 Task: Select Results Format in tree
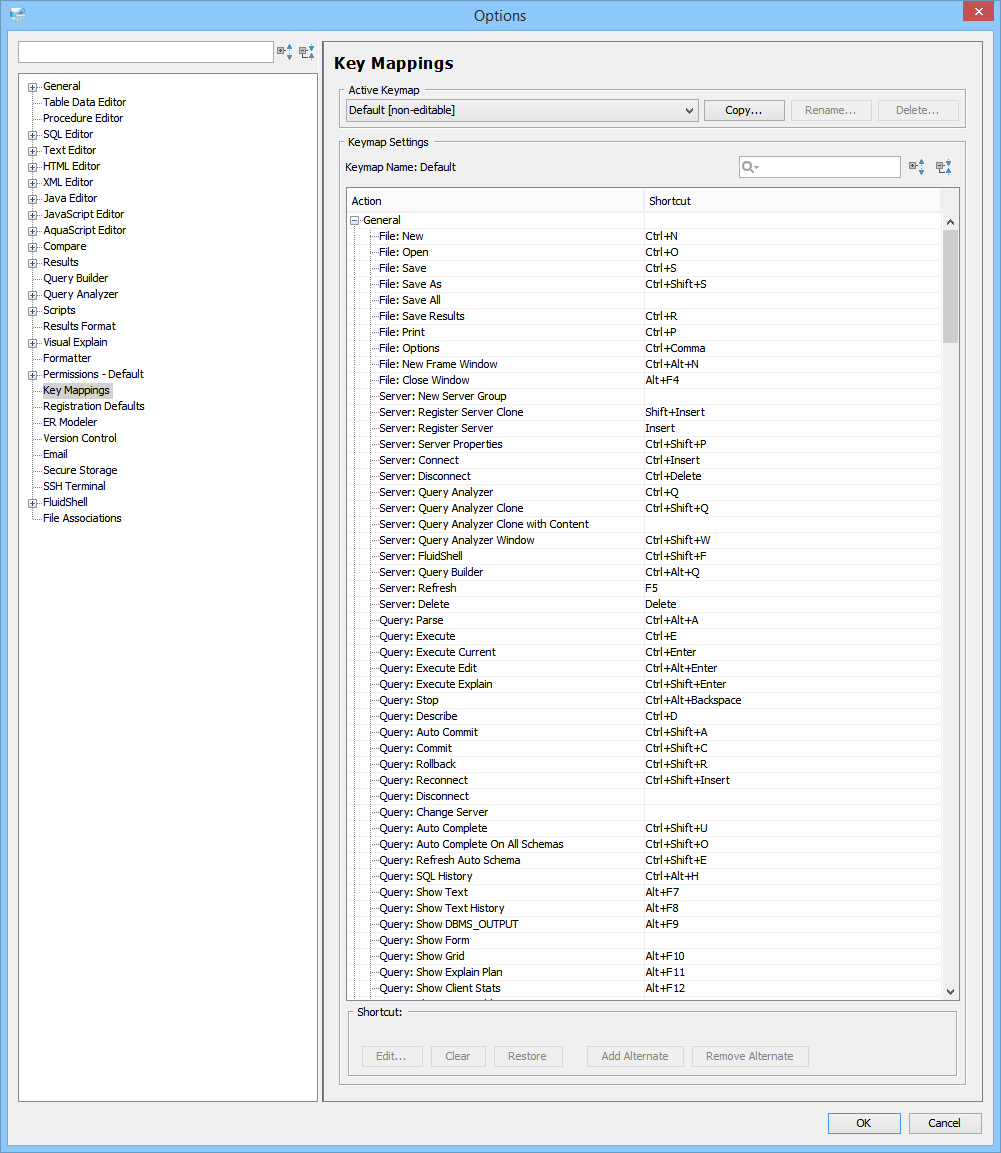point(79,326)
